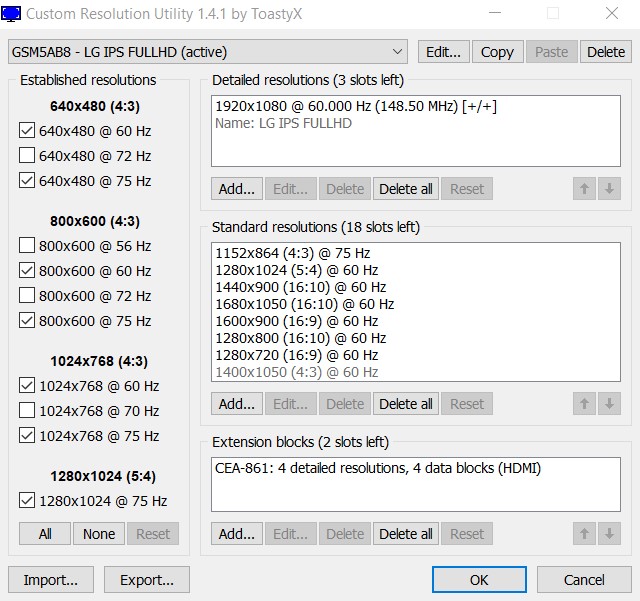Uncheck the 640x480 @ 60 Hz checkbox
Screen dimensions: 640x601
click(27, 131)
